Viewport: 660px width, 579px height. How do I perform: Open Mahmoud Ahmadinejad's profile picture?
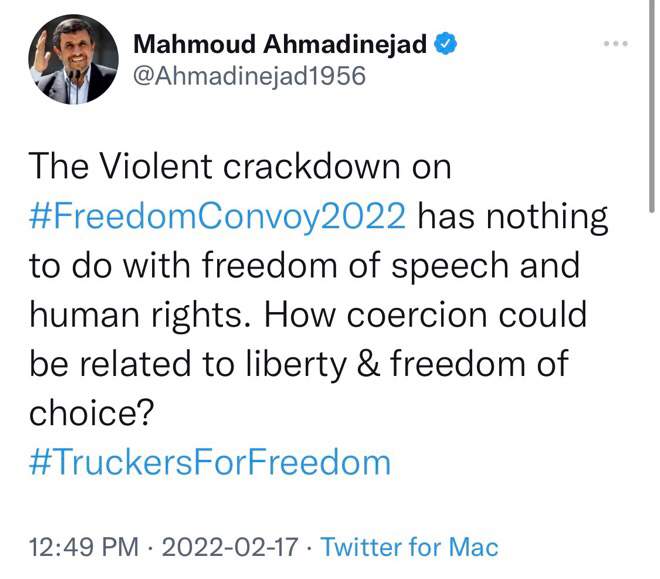point(72,58)
